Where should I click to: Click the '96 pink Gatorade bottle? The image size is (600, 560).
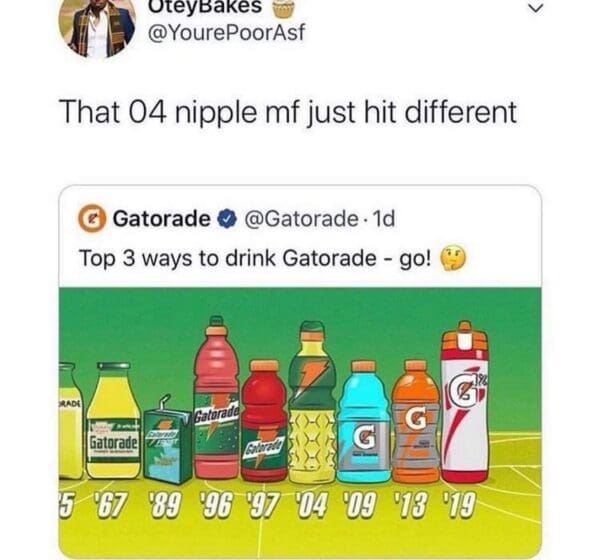pos(217,398)
